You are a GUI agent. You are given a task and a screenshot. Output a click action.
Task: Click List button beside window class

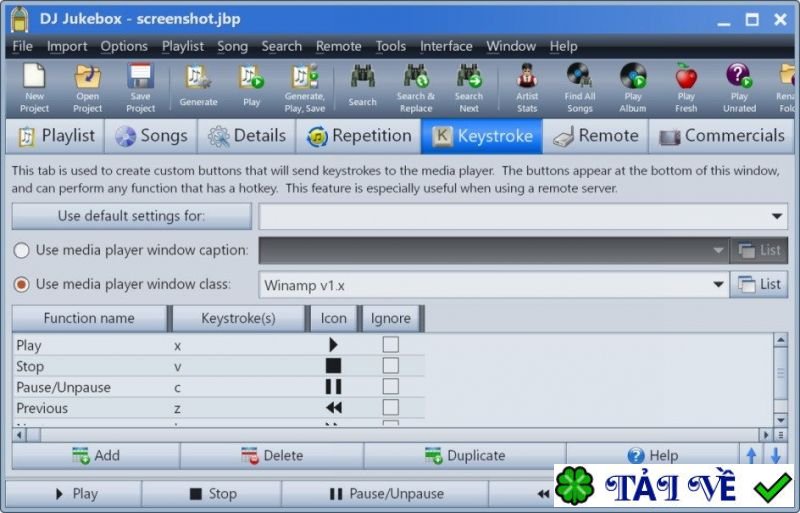tap(759, 284)
